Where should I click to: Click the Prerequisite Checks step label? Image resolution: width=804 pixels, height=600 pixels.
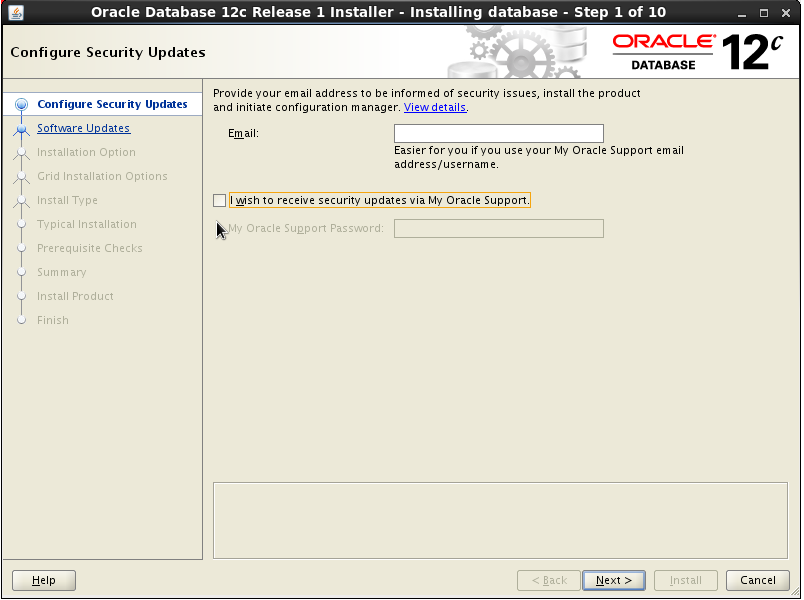click(x=90, y=248)
